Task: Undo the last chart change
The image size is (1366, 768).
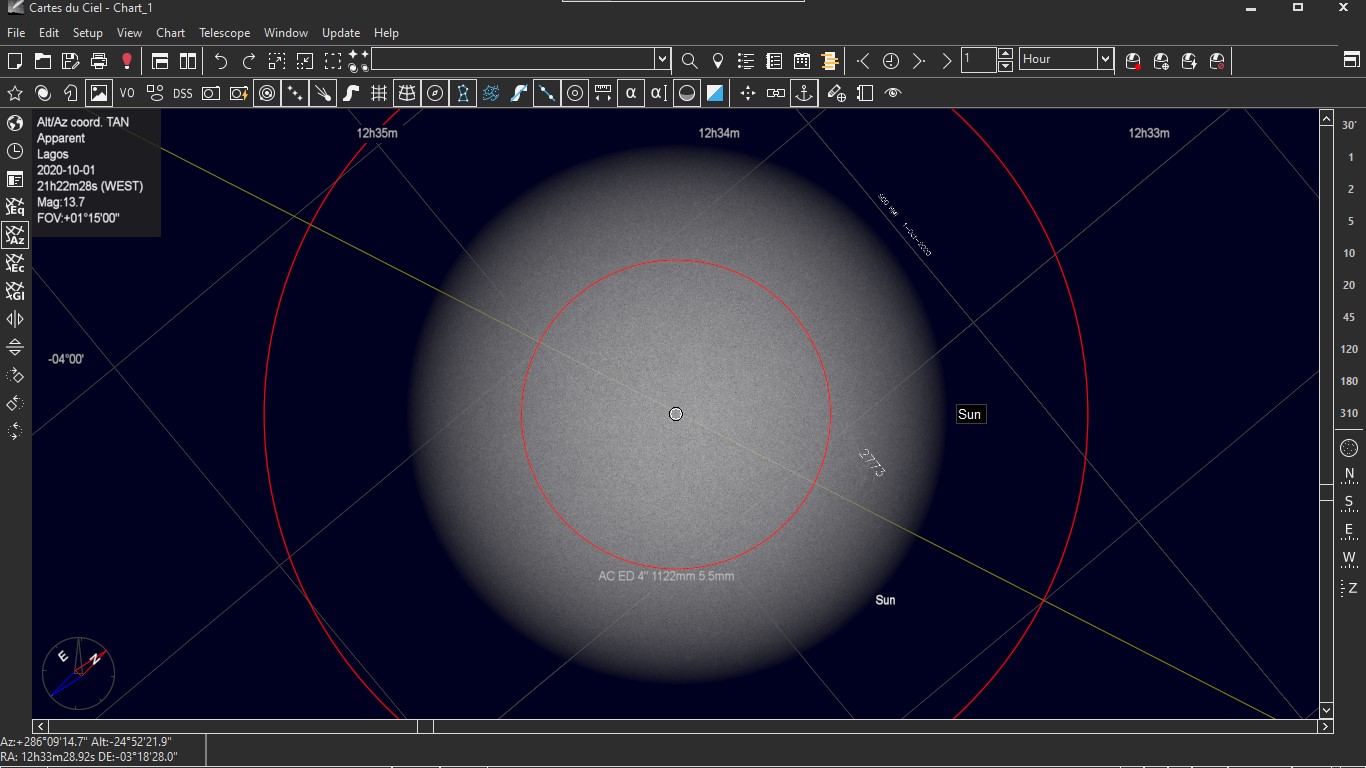Action: (221, 61)
